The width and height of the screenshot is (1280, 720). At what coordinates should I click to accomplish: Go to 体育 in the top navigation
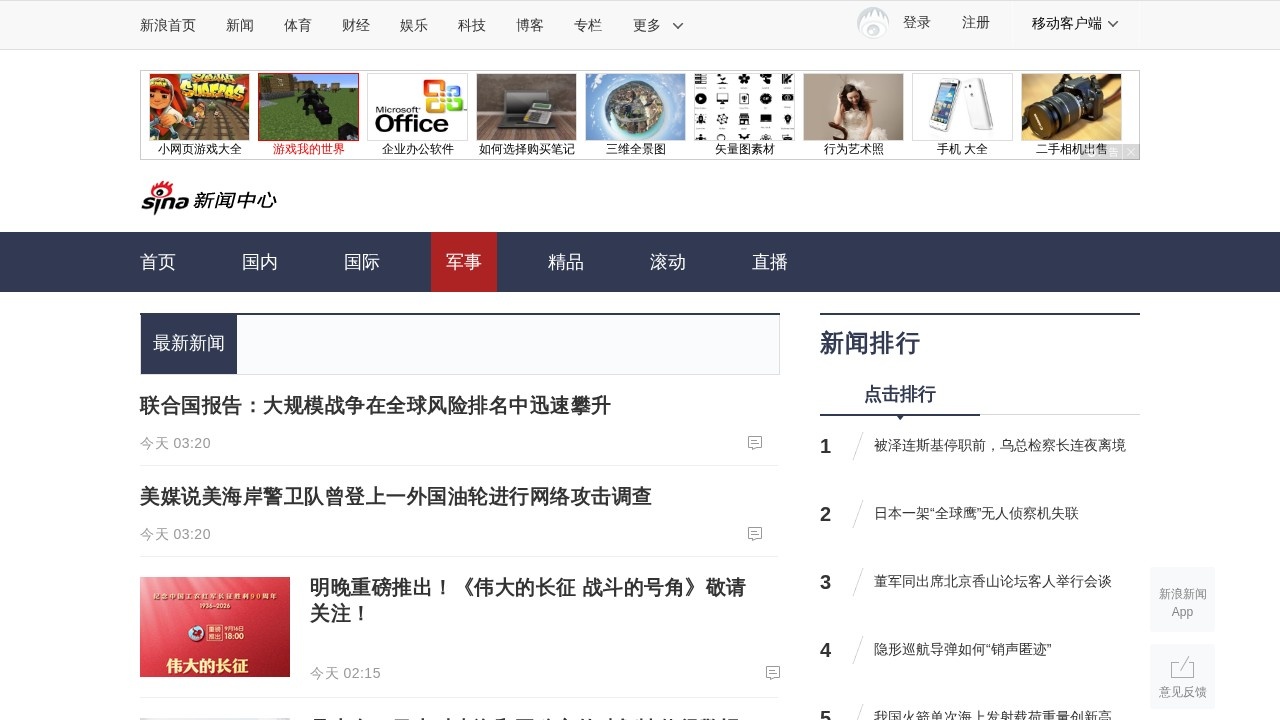click(x=298, y=25)
